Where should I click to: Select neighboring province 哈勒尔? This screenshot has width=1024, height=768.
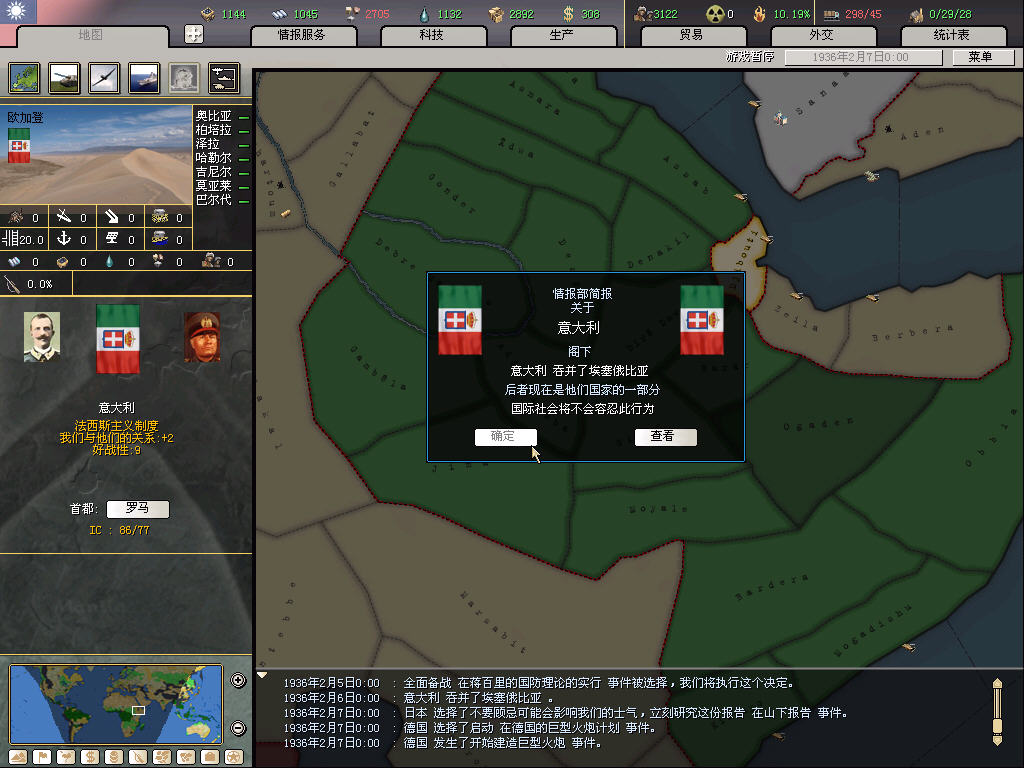214,157
